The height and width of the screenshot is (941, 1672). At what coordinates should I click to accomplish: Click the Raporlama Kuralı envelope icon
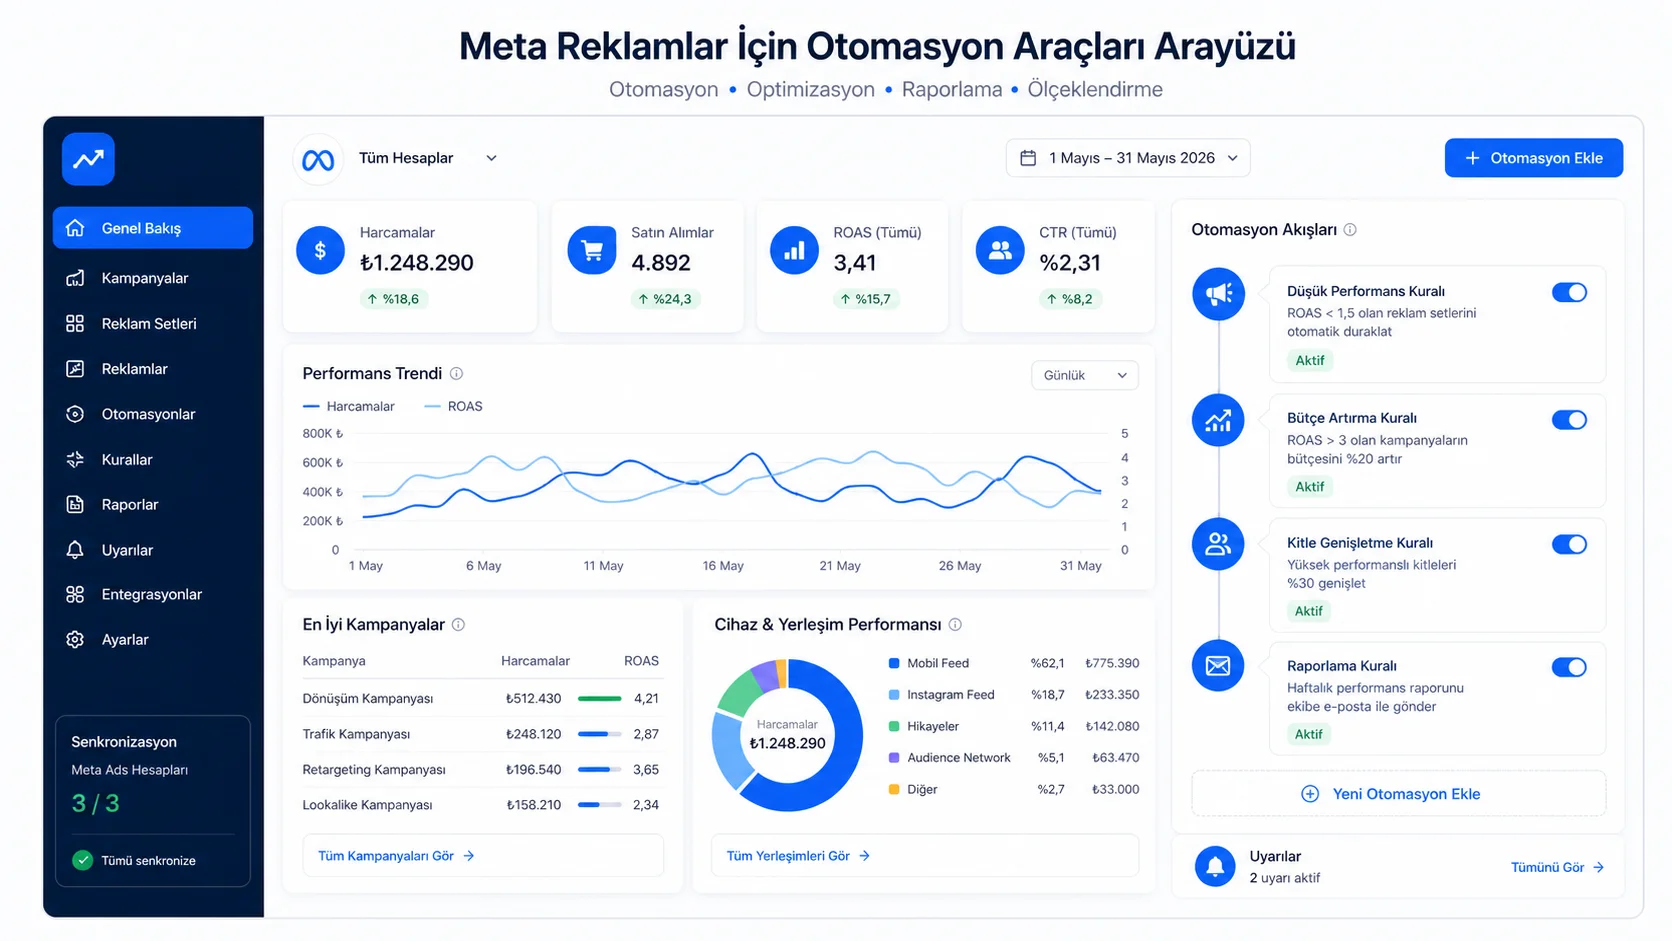(1218, 666)
